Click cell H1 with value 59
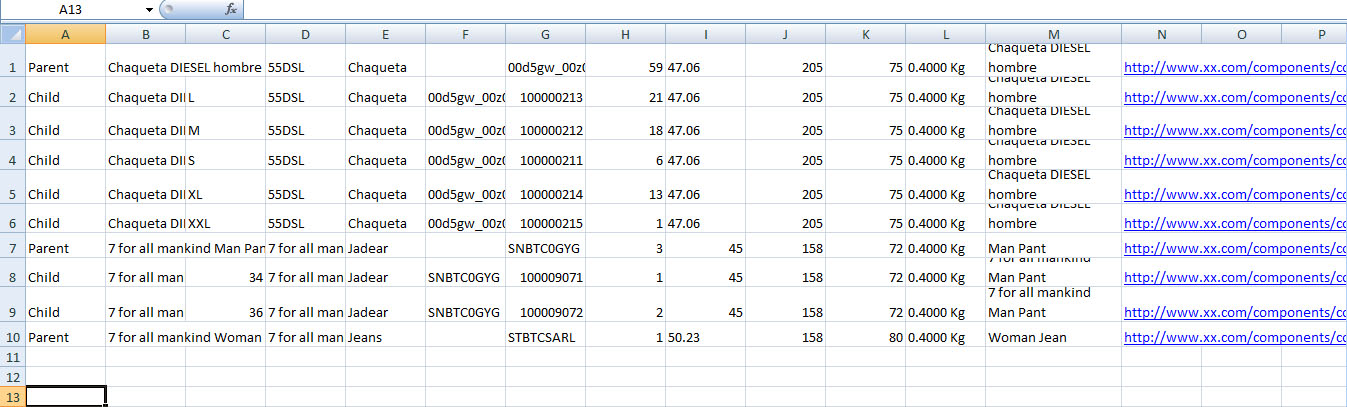1347x407 pixels. [625, 62]
